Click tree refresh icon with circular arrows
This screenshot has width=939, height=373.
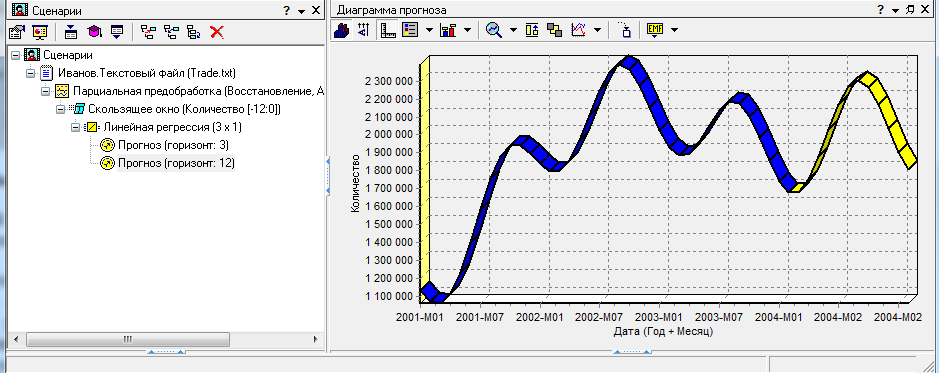click(194, 32)
